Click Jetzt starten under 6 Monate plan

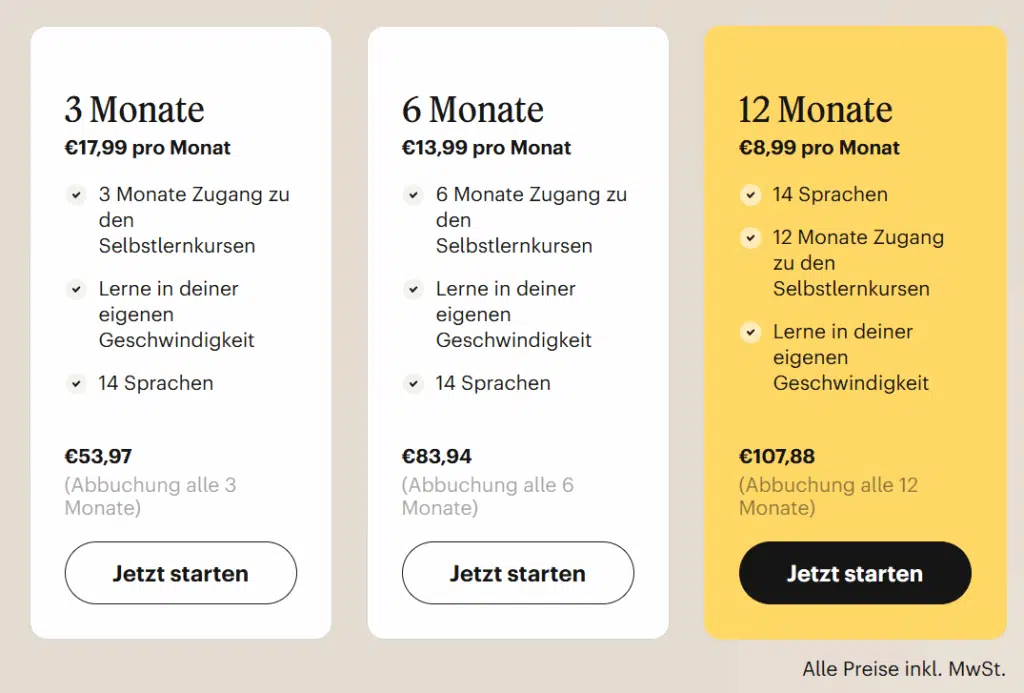(x=518, y=573)
